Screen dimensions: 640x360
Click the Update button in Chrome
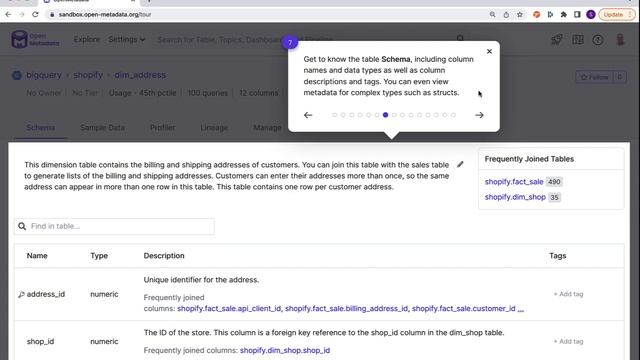click(617, 14)
